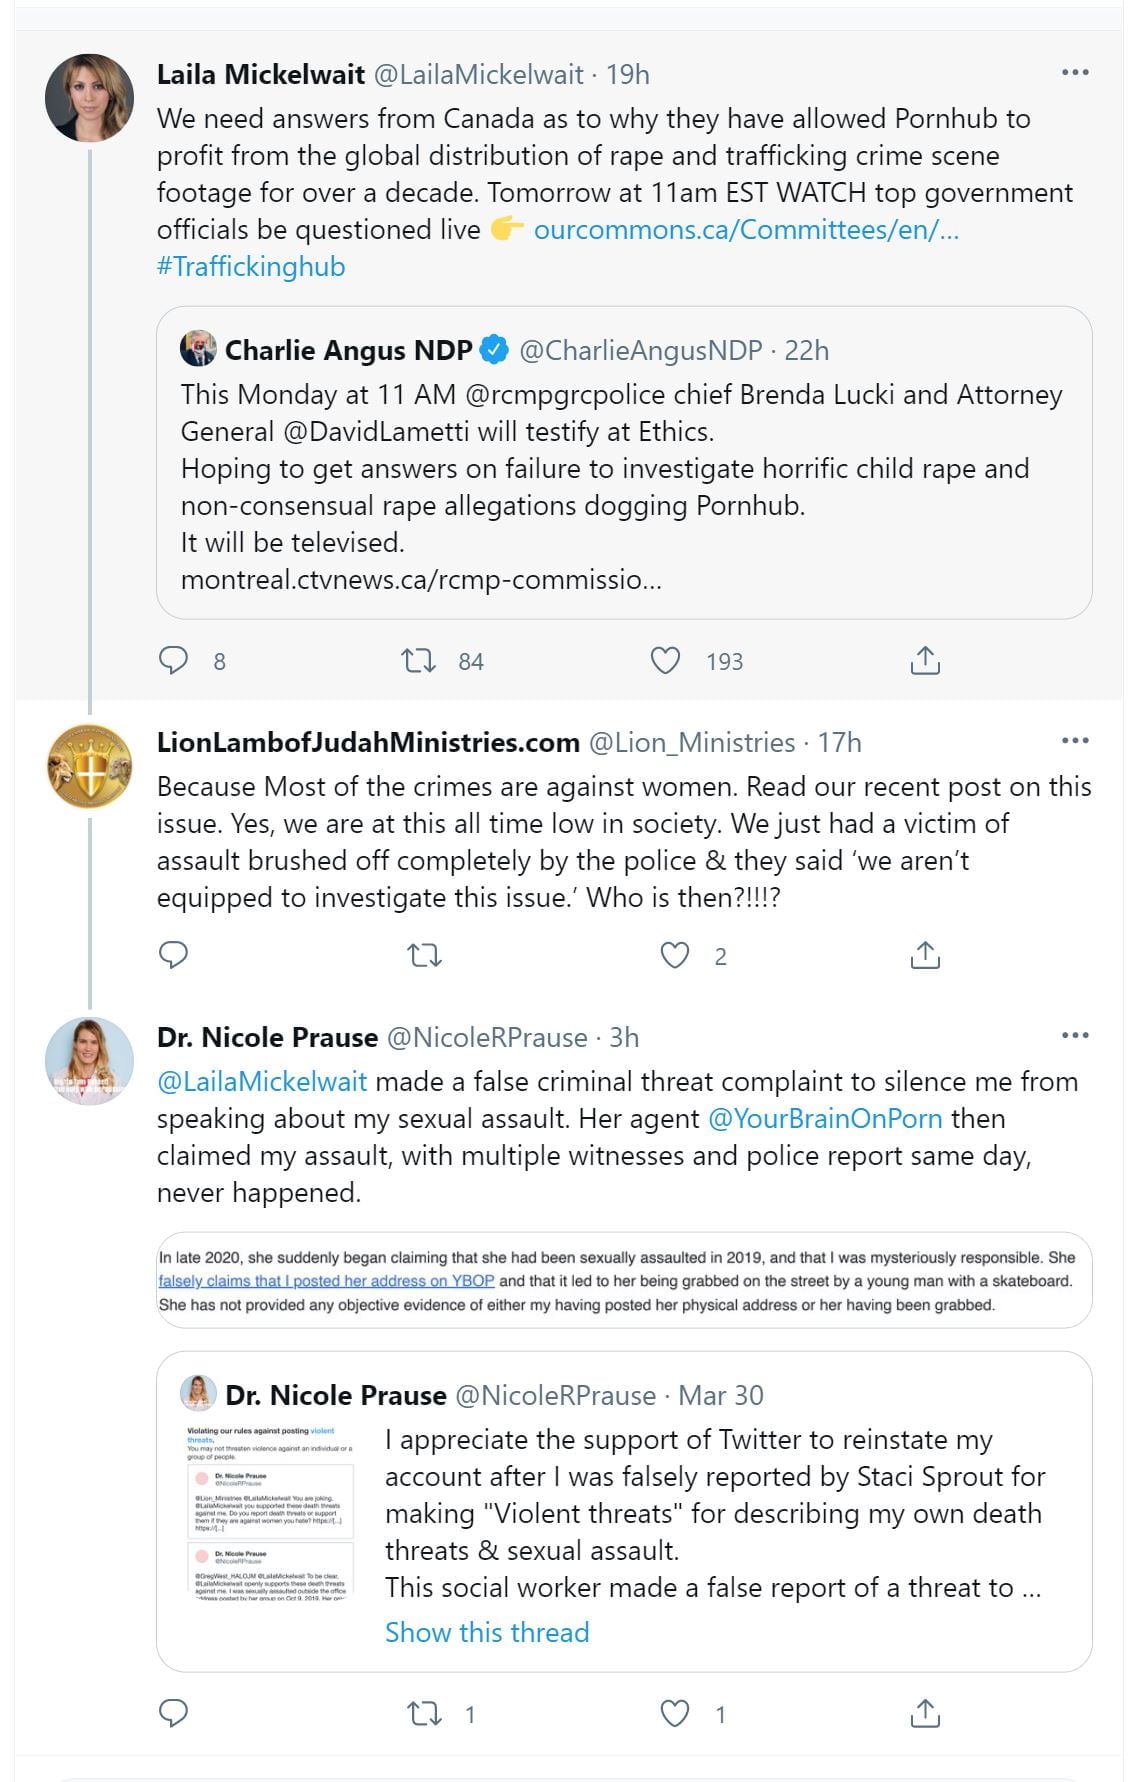Share Dr. Nicole Prause's tweet
Image resolution: width=1135 pixels, height=1782 pixels.
[925, 1713]
